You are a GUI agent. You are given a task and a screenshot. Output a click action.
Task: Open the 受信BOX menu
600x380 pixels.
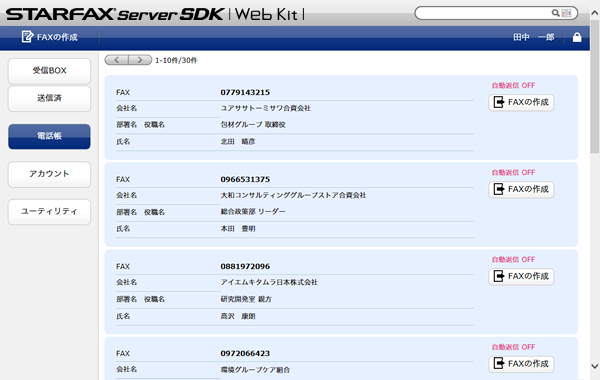(49, 71)
